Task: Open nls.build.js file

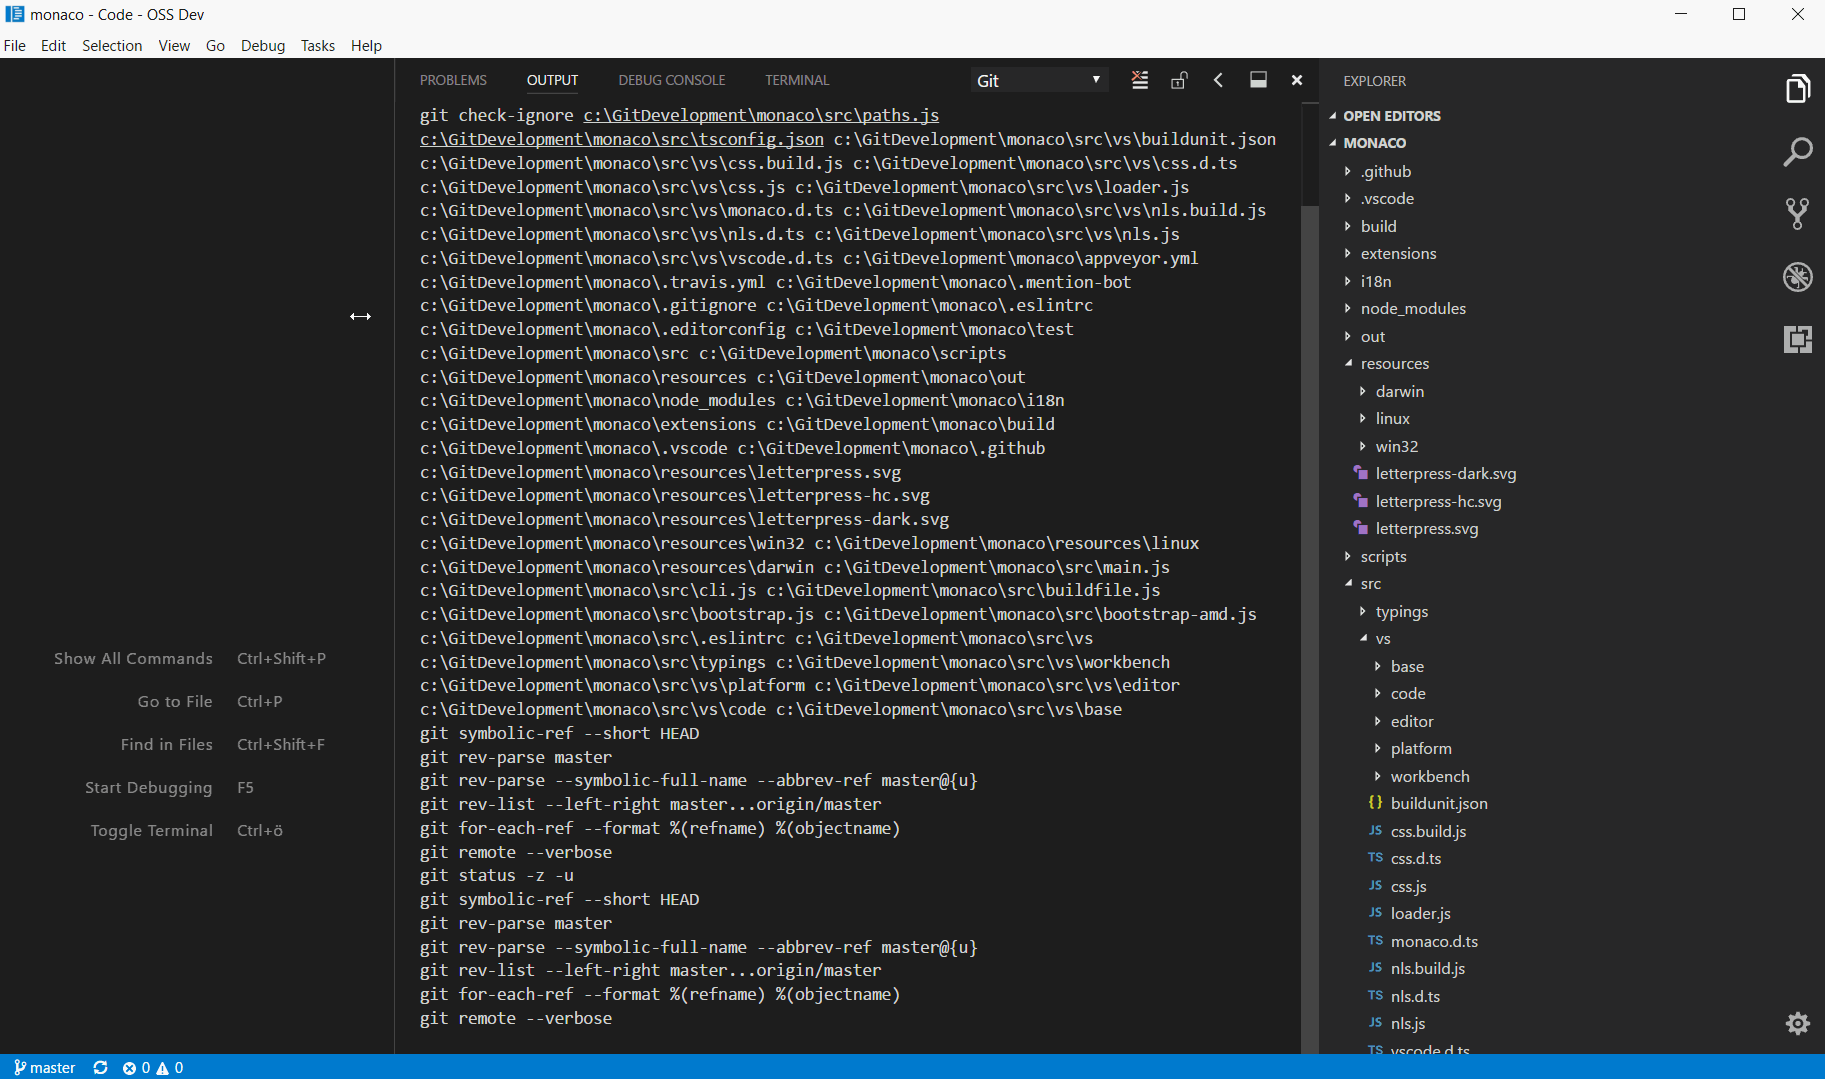Action: [1427, 968]
